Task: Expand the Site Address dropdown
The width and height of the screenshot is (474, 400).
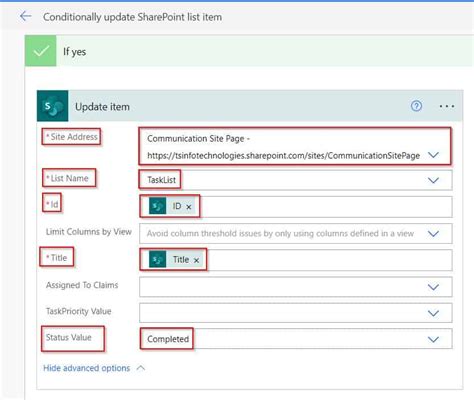Action: [x=433, y=155]
